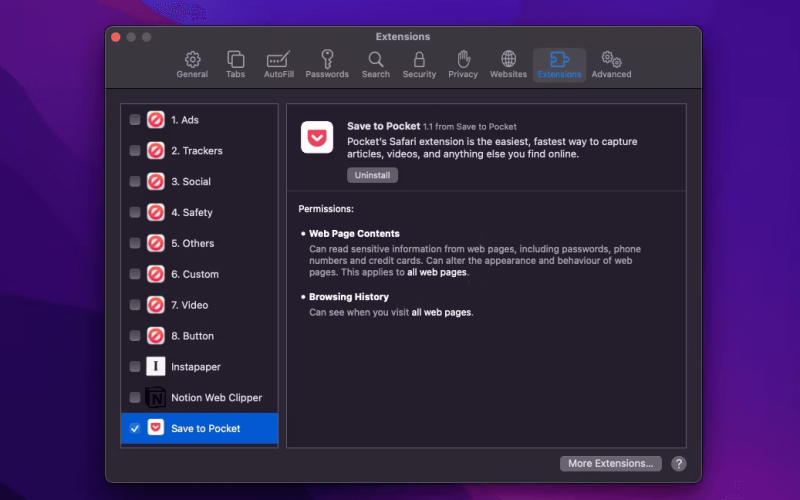This screenshot has height=500, width=800.
Task: Click the blocker icon beside 6. Custom
Action: click(x=156, y=274)
